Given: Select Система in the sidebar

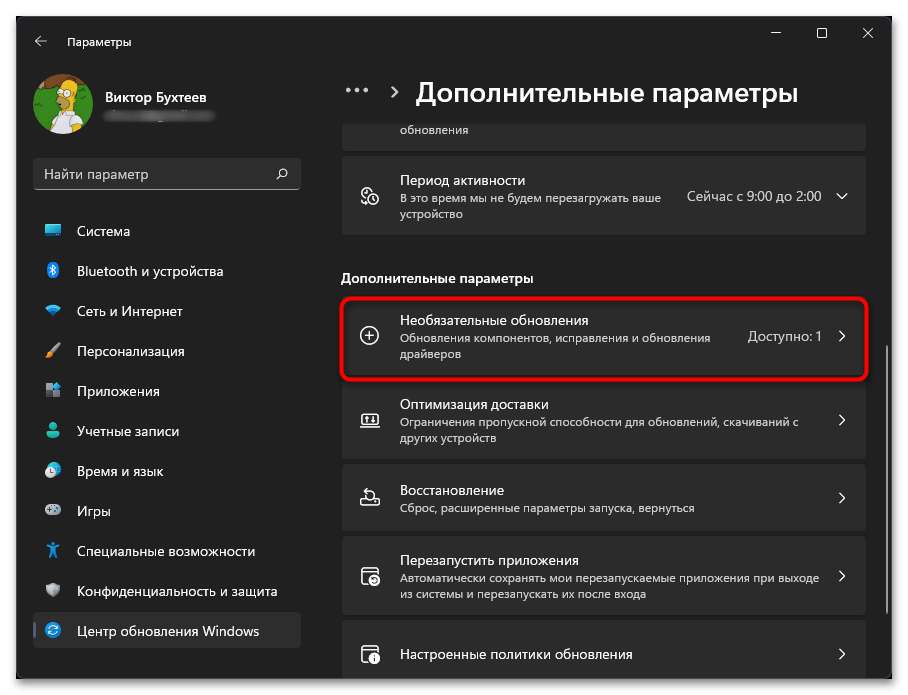Looking at the screenshot, I should point(167,231).
